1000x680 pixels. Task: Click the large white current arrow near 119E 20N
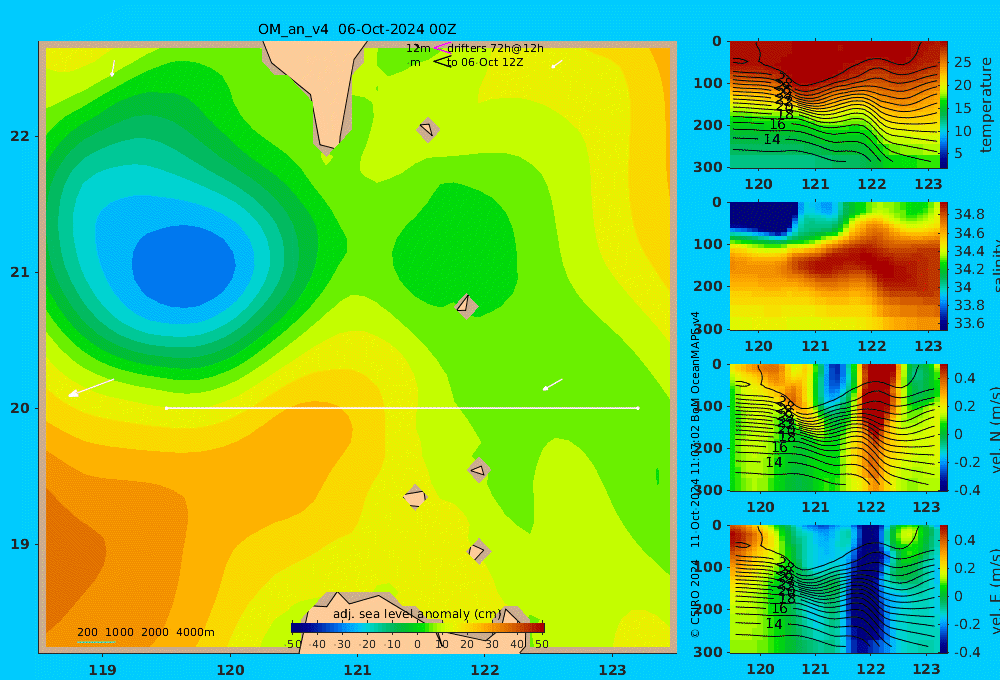(91, 388)
